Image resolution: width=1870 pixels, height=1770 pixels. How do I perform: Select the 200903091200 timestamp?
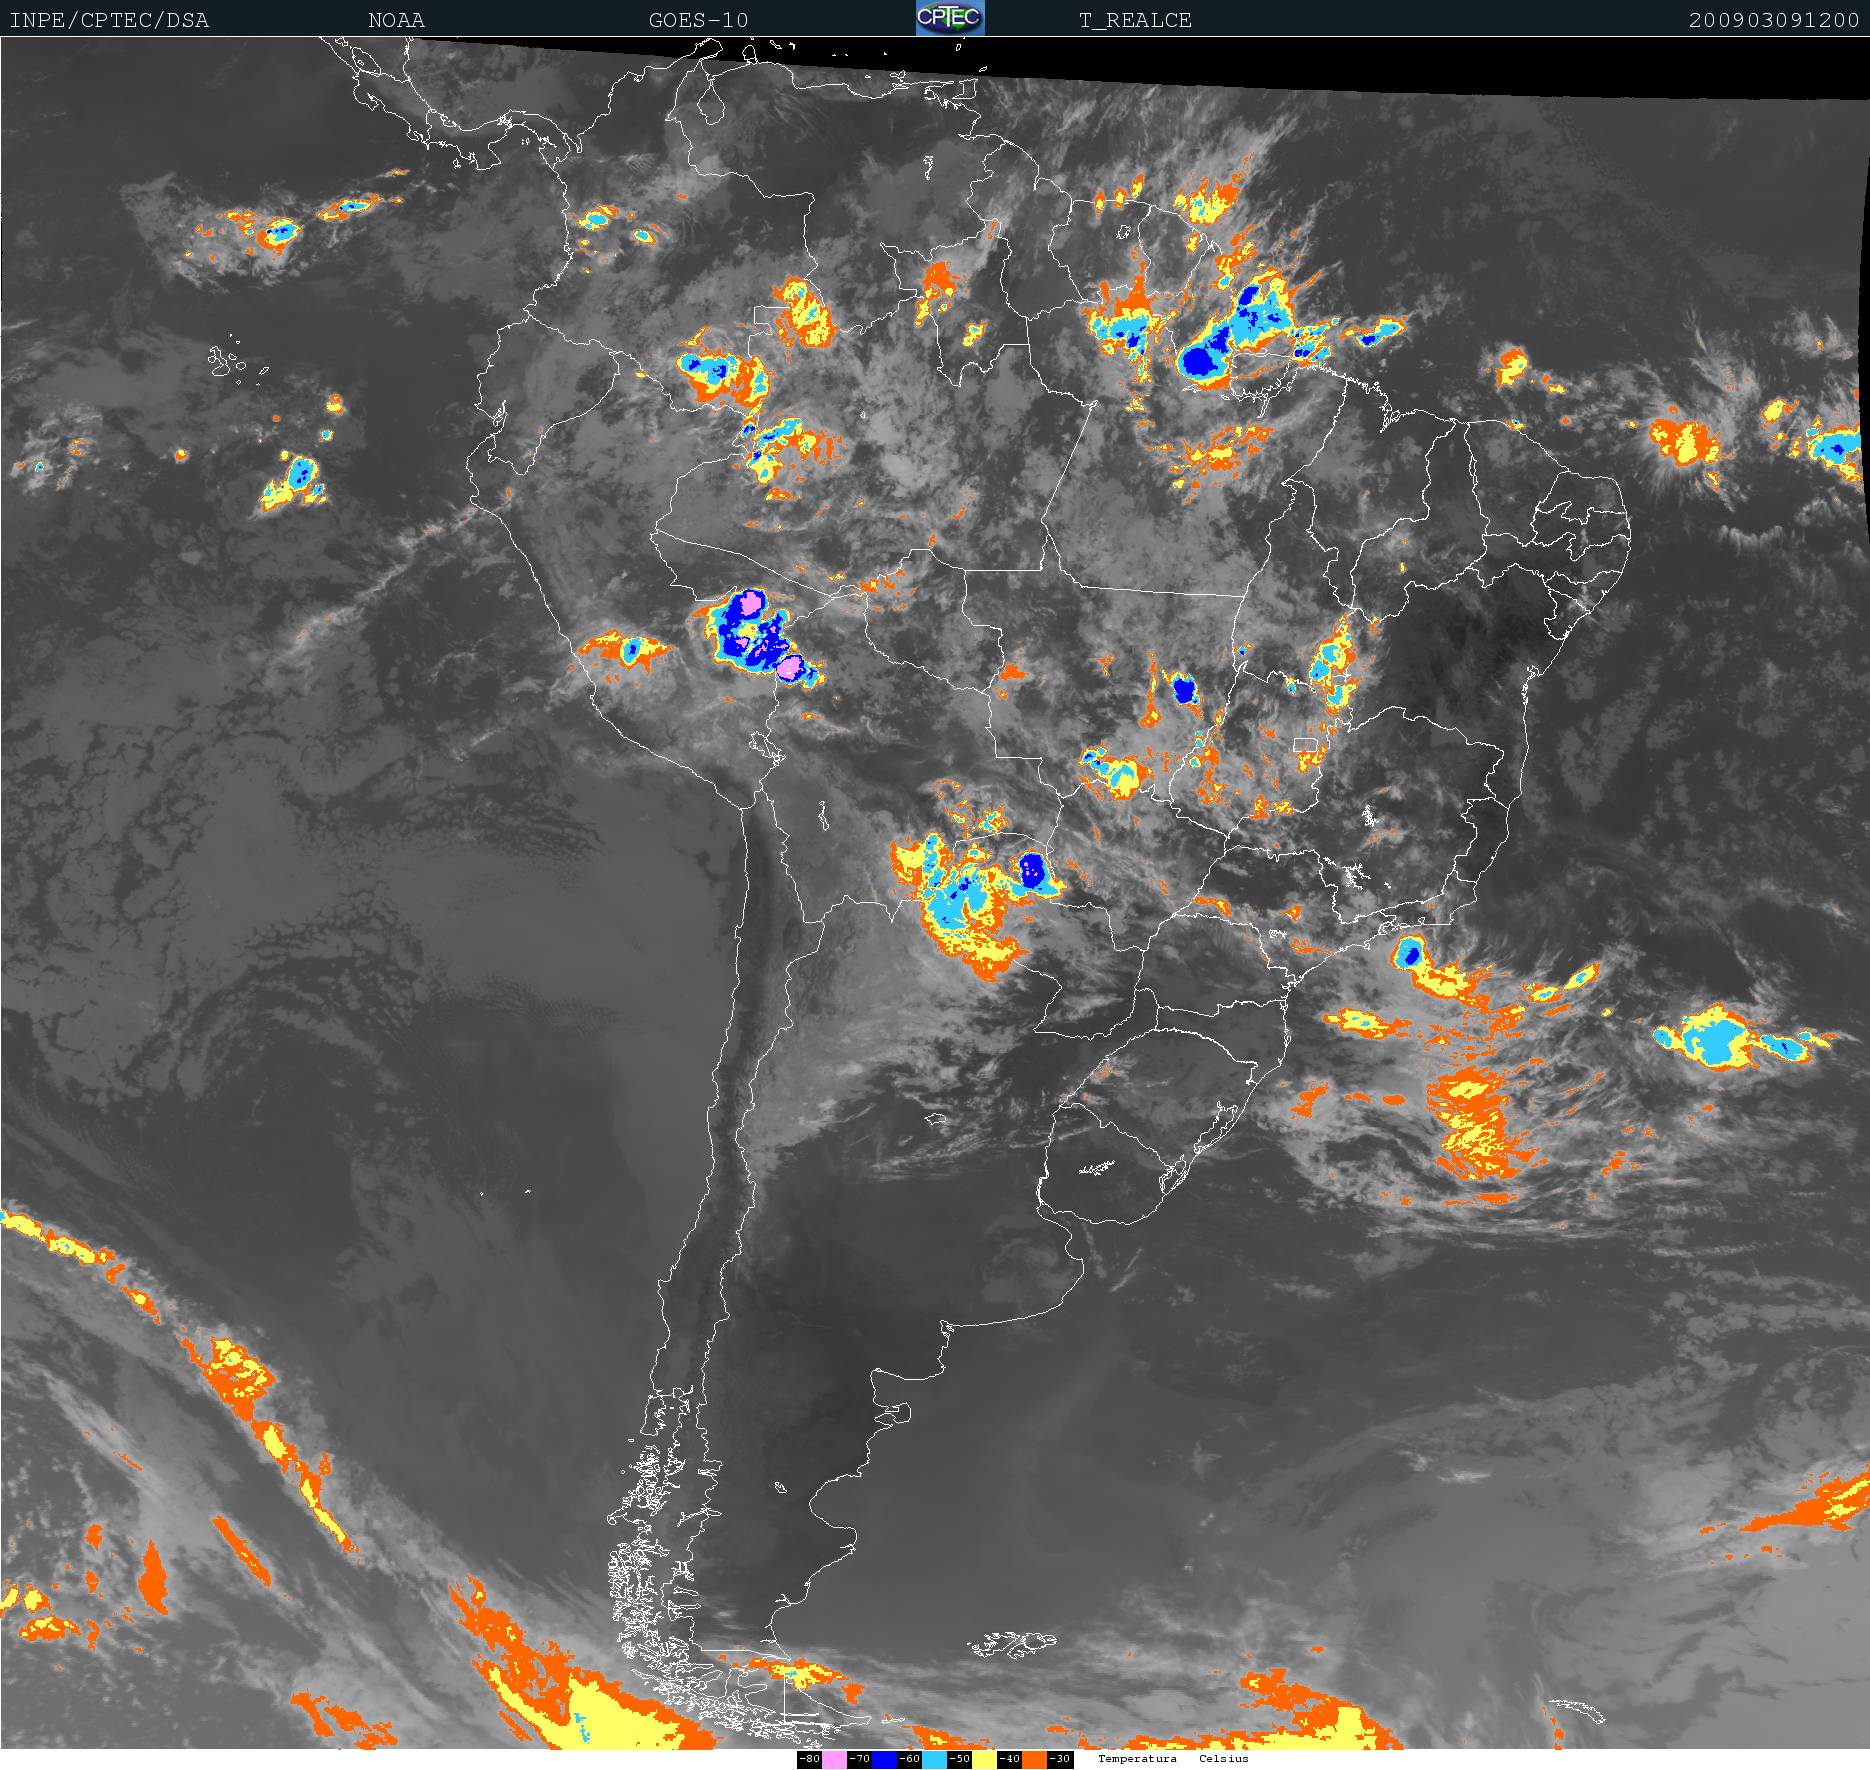(1774, 20)
